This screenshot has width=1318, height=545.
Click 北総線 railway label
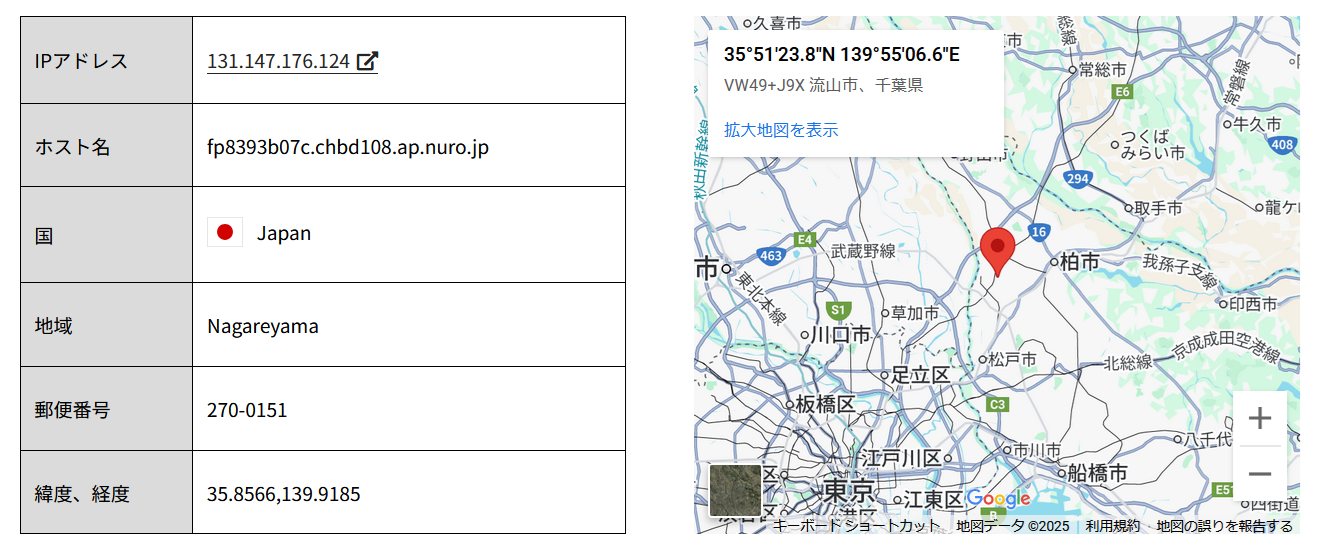(x=1128, y=362)
